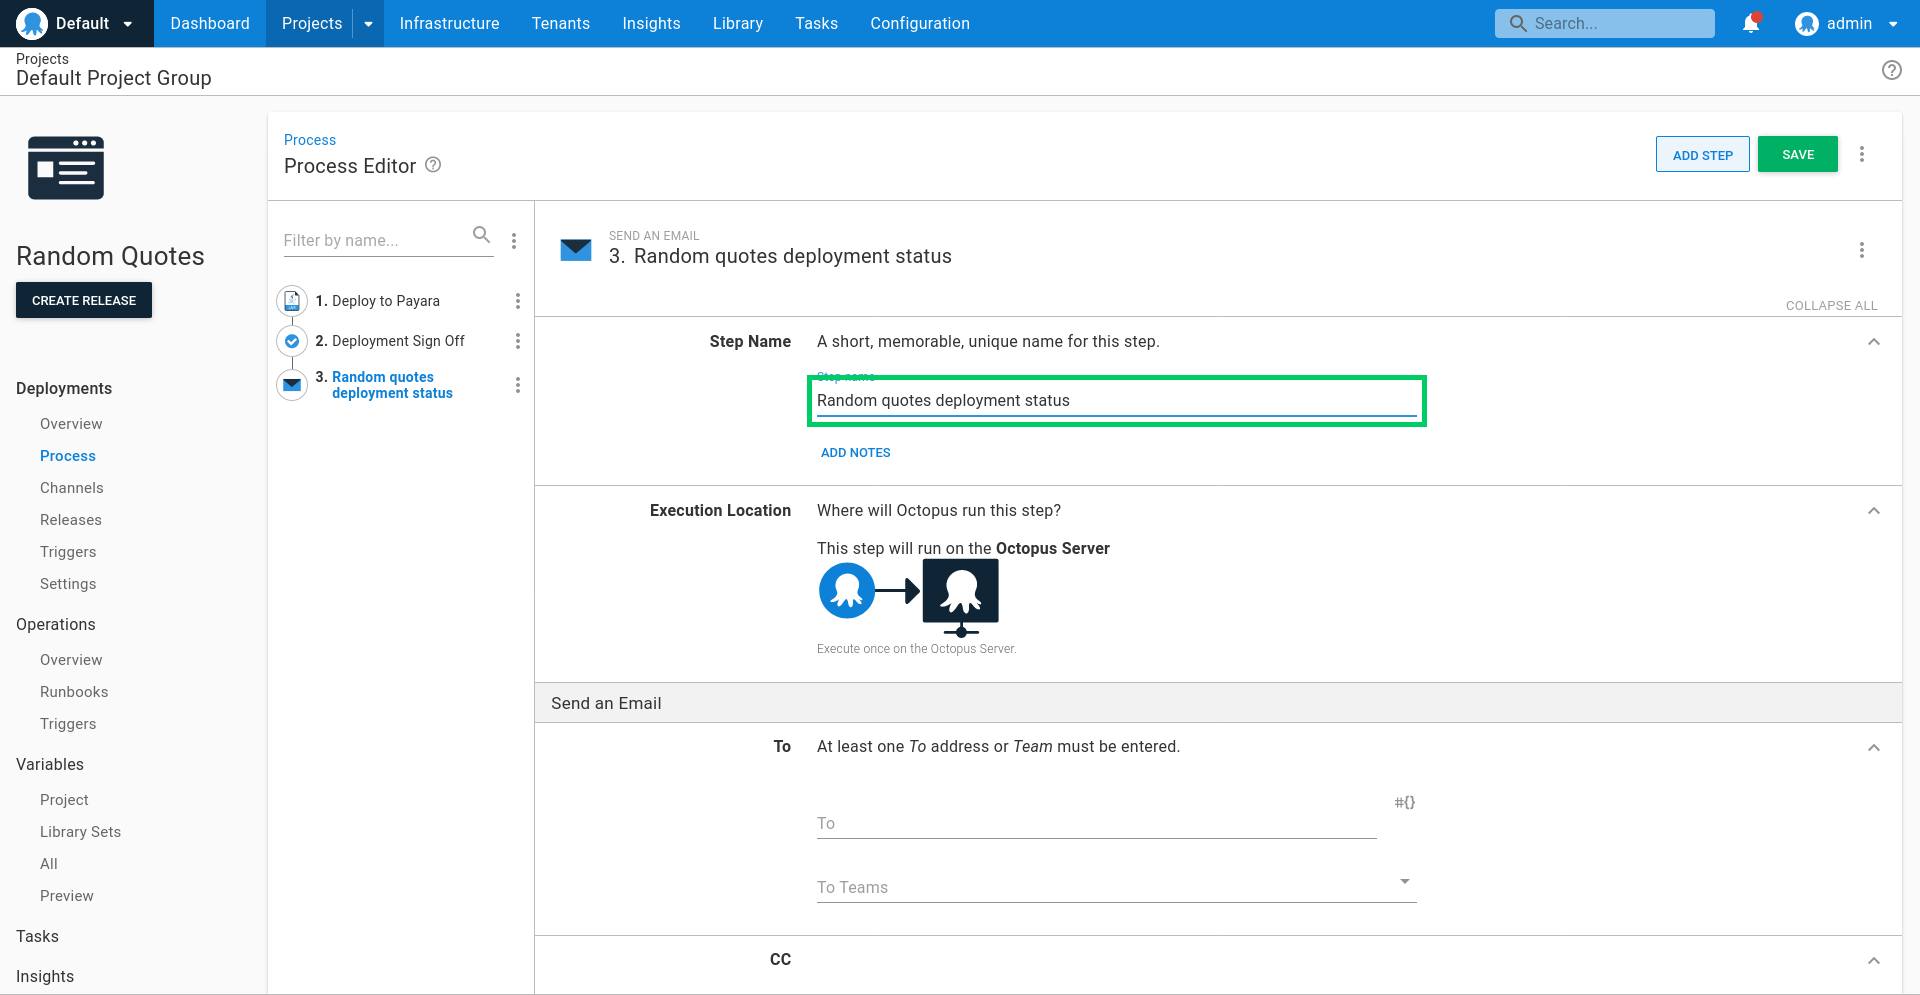
Task: Click the Octopus Server monitor icon
Action: click(x=961, y=597)
